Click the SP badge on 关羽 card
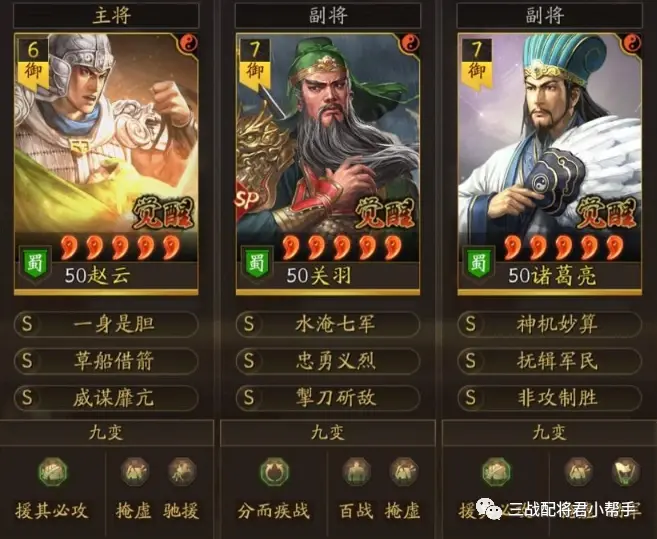 (246, 200)
